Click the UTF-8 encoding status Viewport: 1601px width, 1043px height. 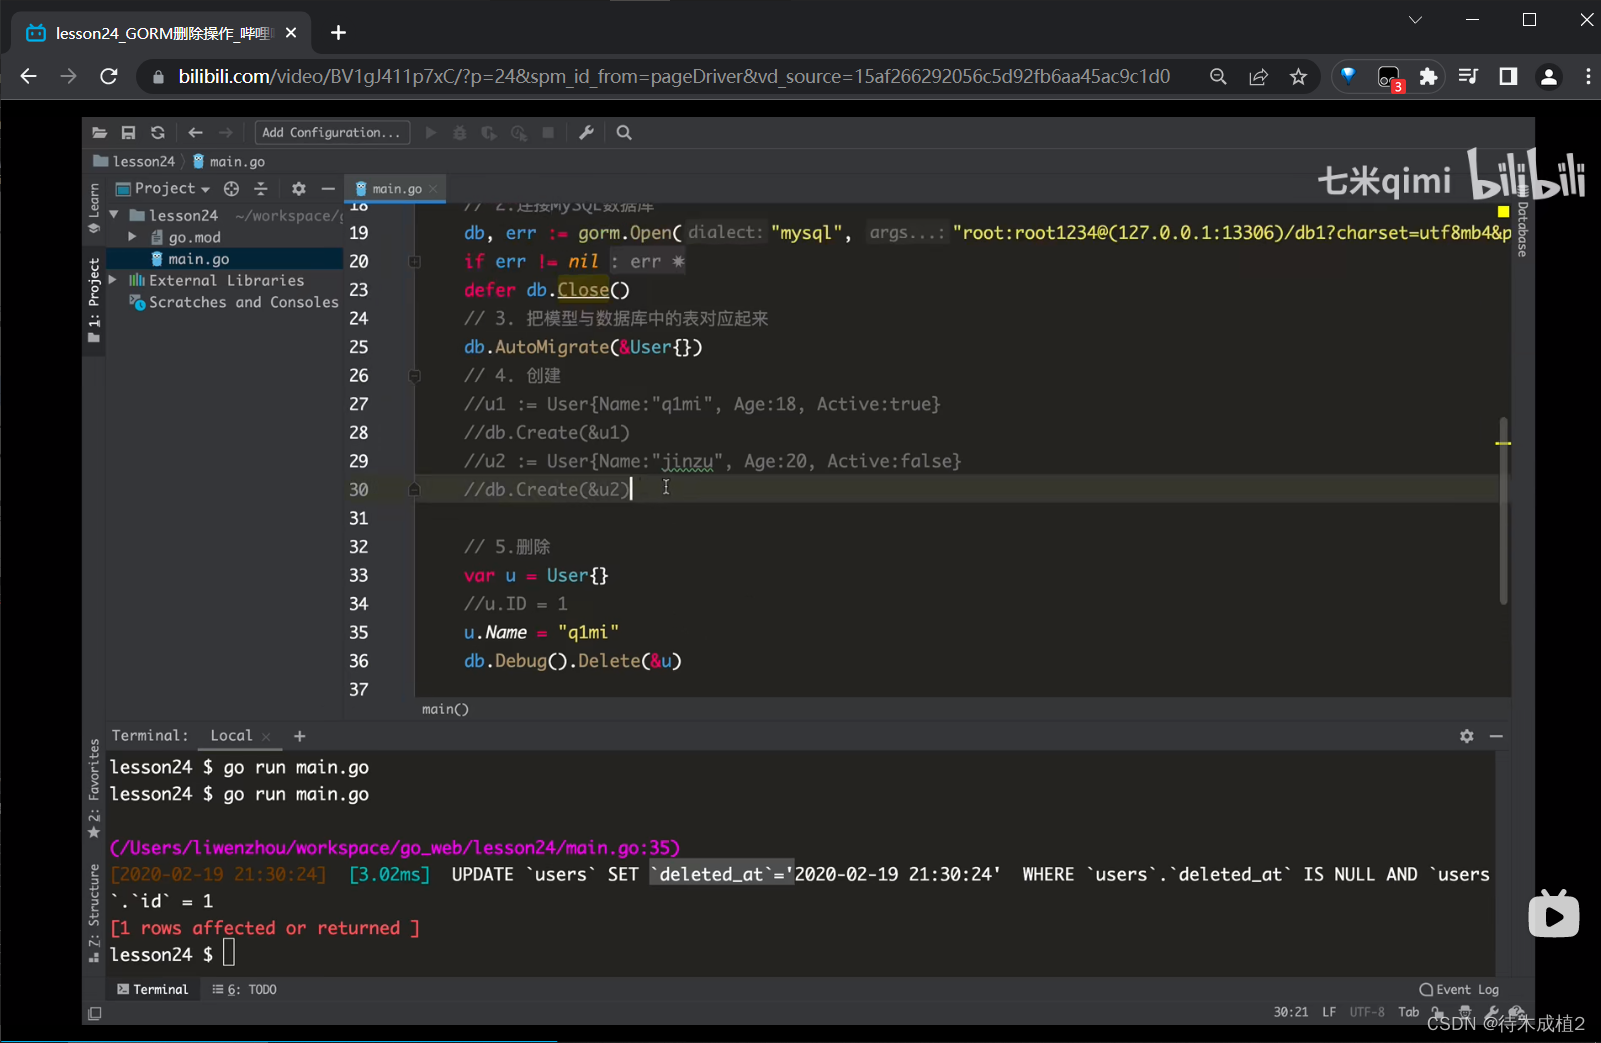point(1367,1012)
